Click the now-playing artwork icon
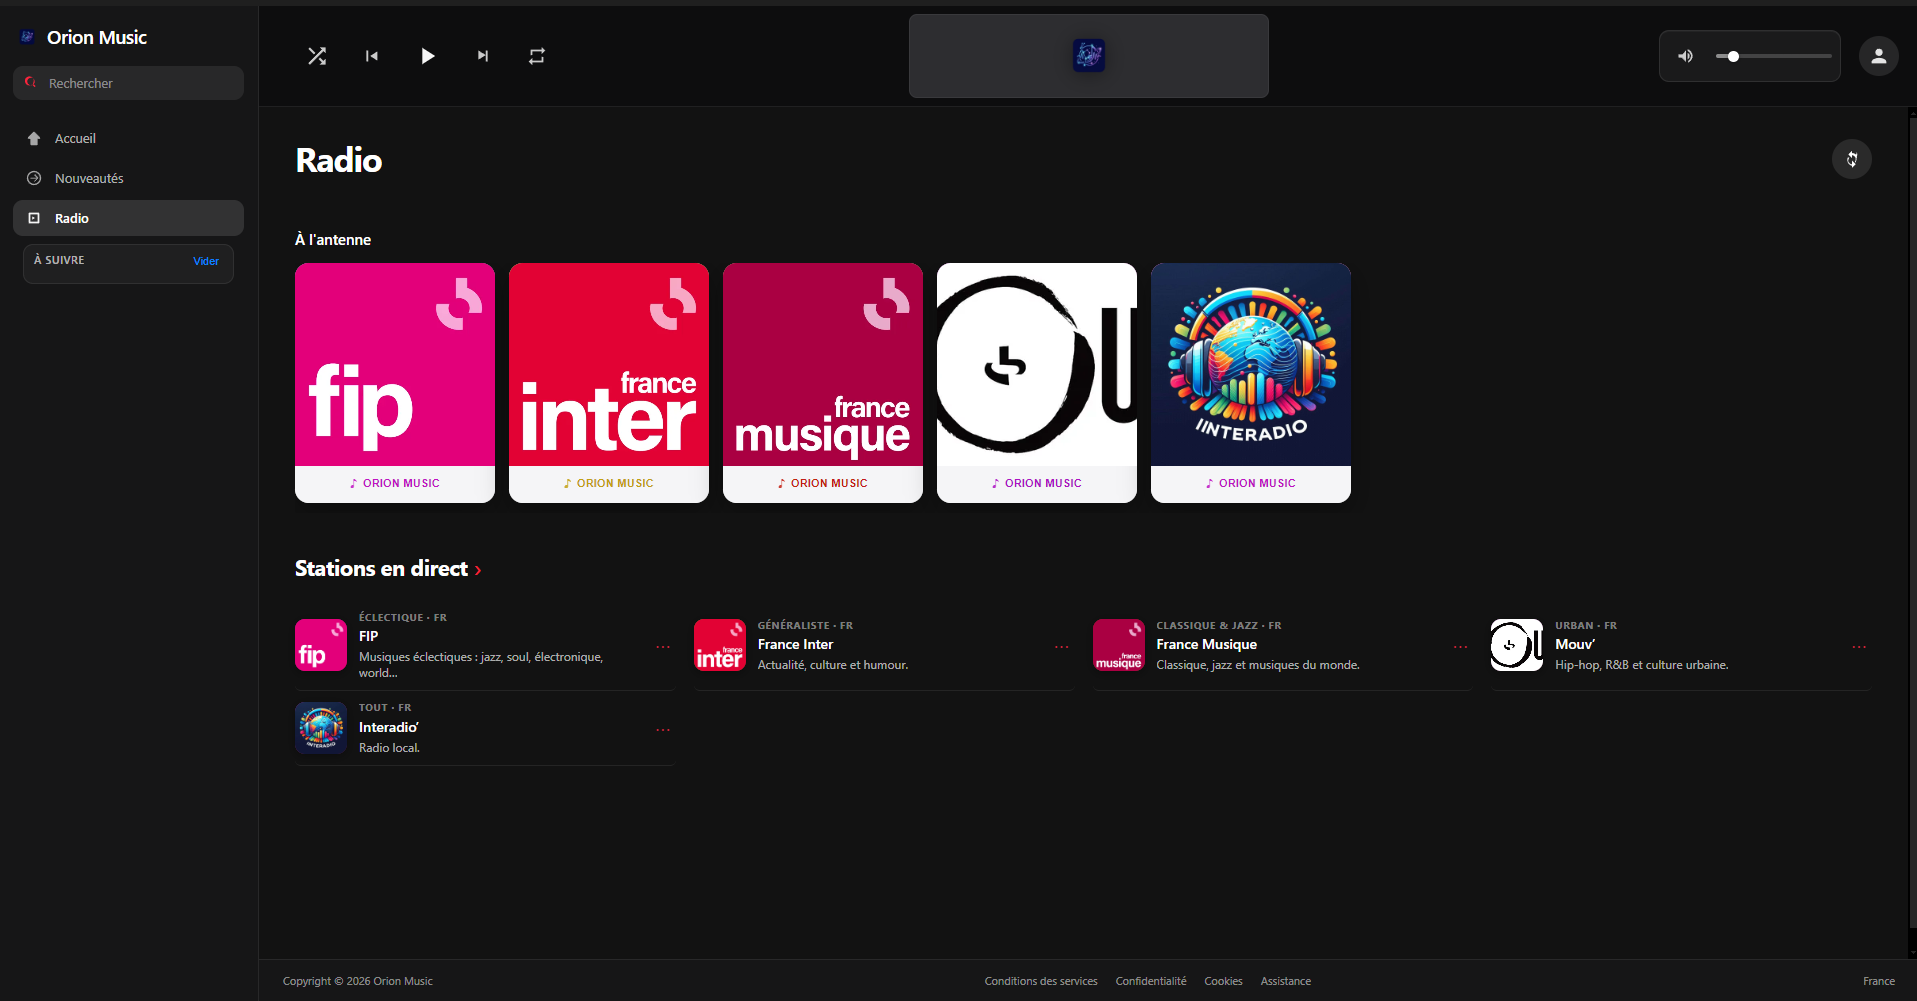The width and height of the screenshot is (1917, 1001). pos(1089,55)
